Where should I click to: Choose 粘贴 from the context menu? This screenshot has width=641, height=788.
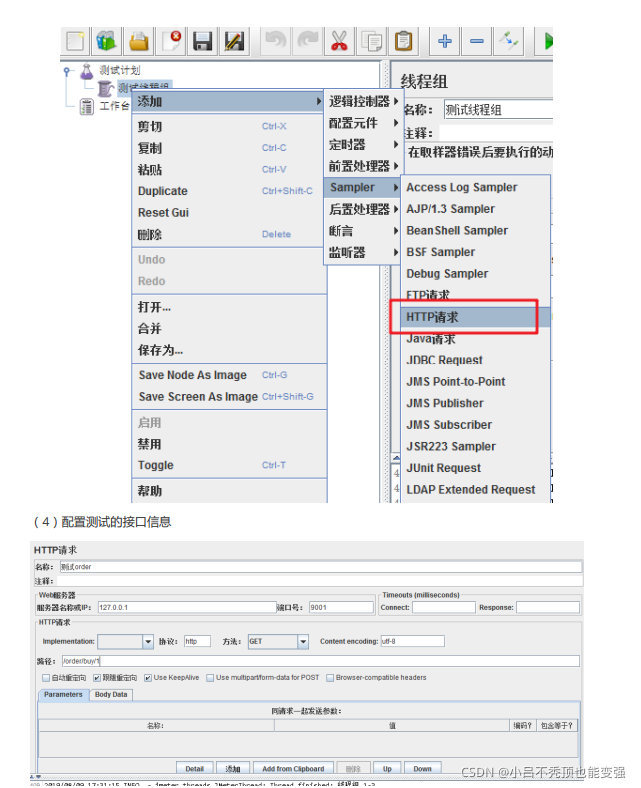tap(228, 170)
